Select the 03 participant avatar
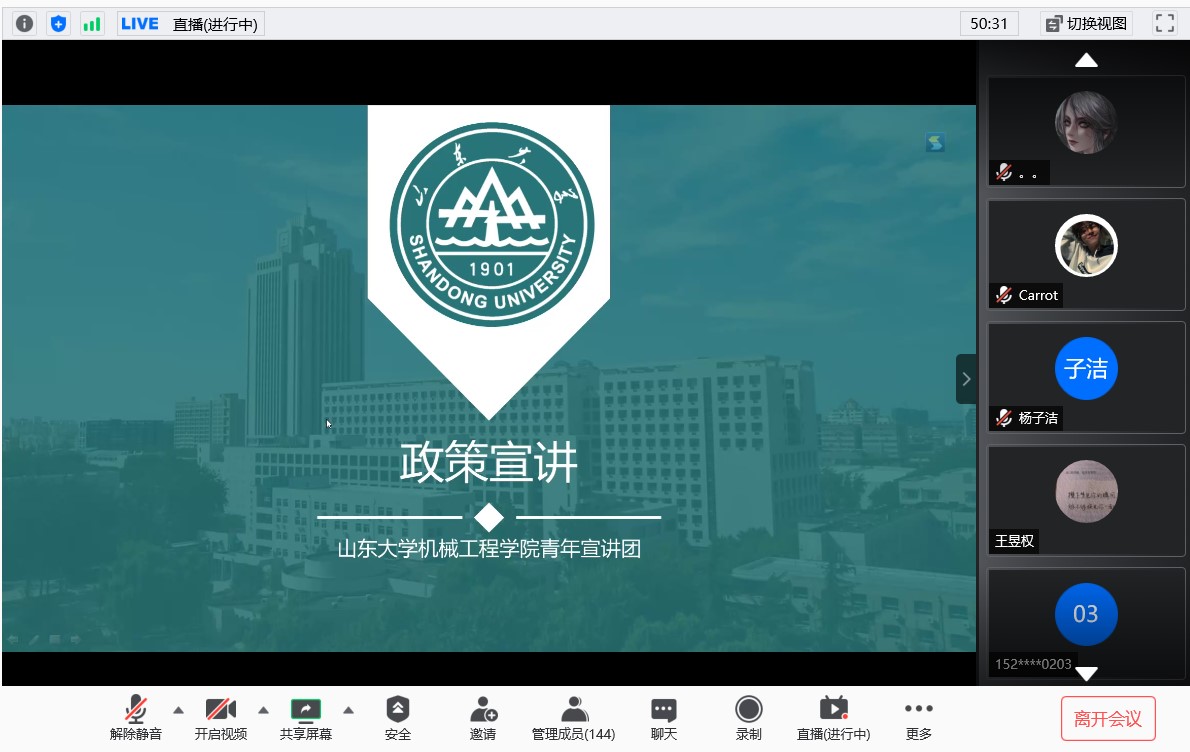 (1086, 614)
